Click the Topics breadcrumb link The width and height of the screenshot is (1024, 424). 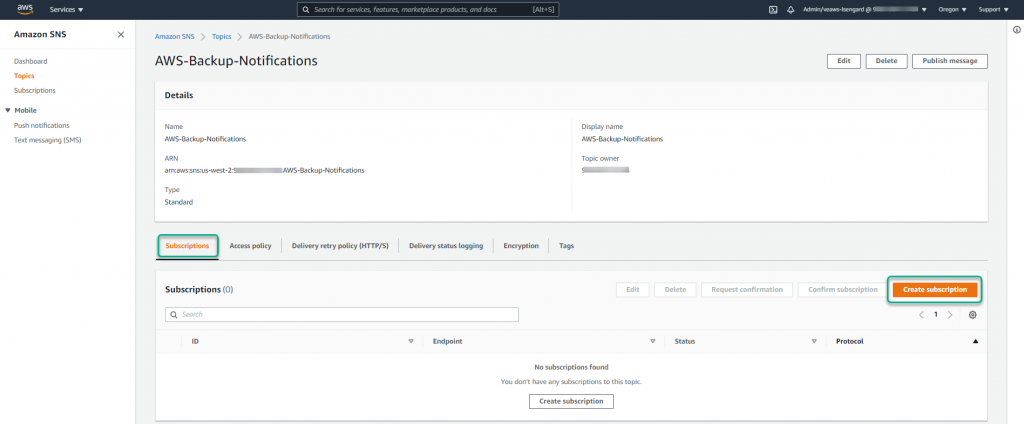coord(221,37)
